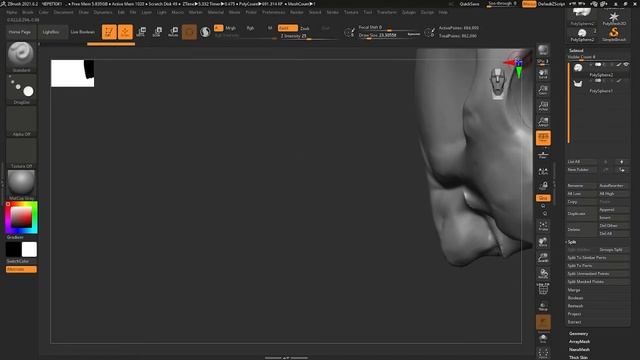Open the Alpha menu

(x=12, y=12)
